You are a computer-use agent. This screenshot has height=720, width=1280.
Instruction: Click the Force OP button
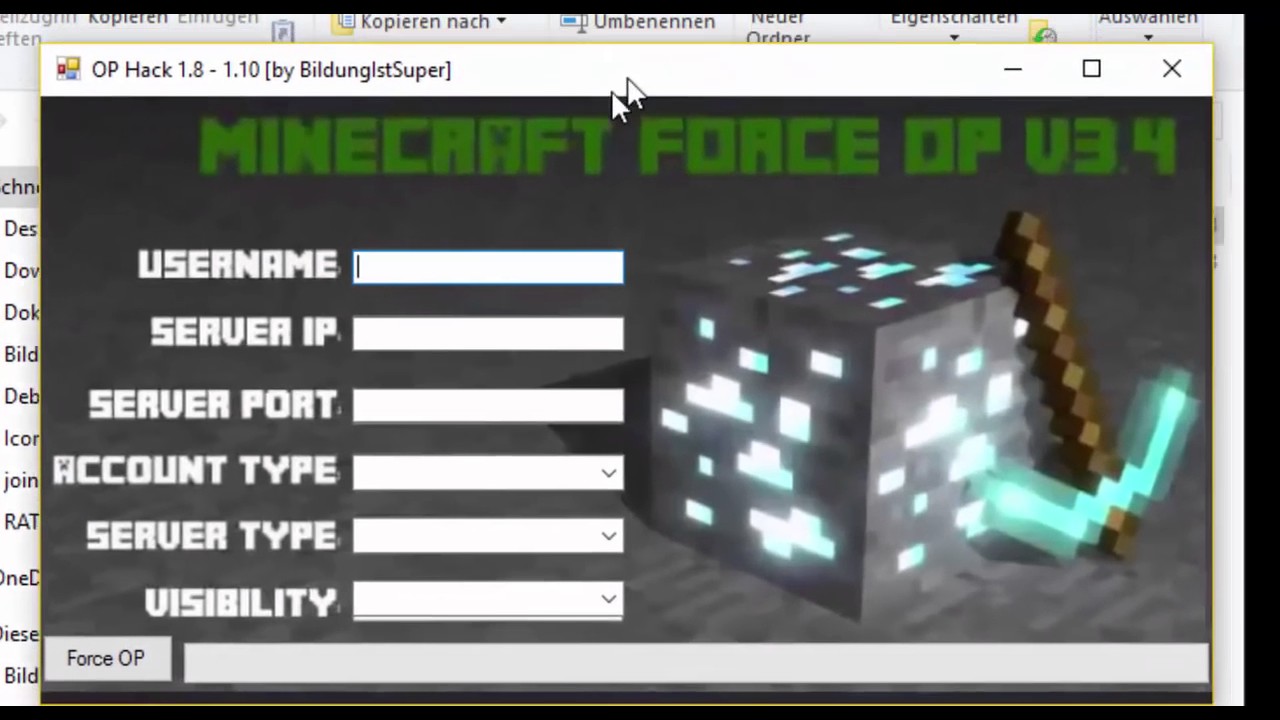tap(106, 659)
